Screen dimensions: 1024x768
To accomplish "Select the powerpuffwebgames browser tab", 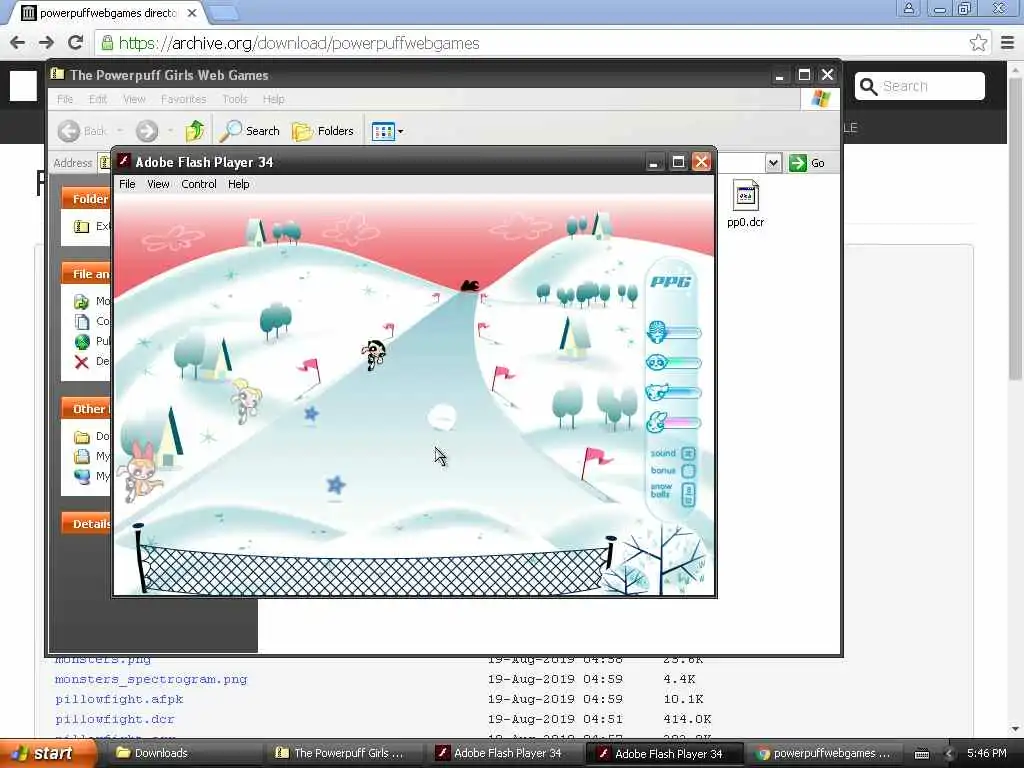I will 108,12.
